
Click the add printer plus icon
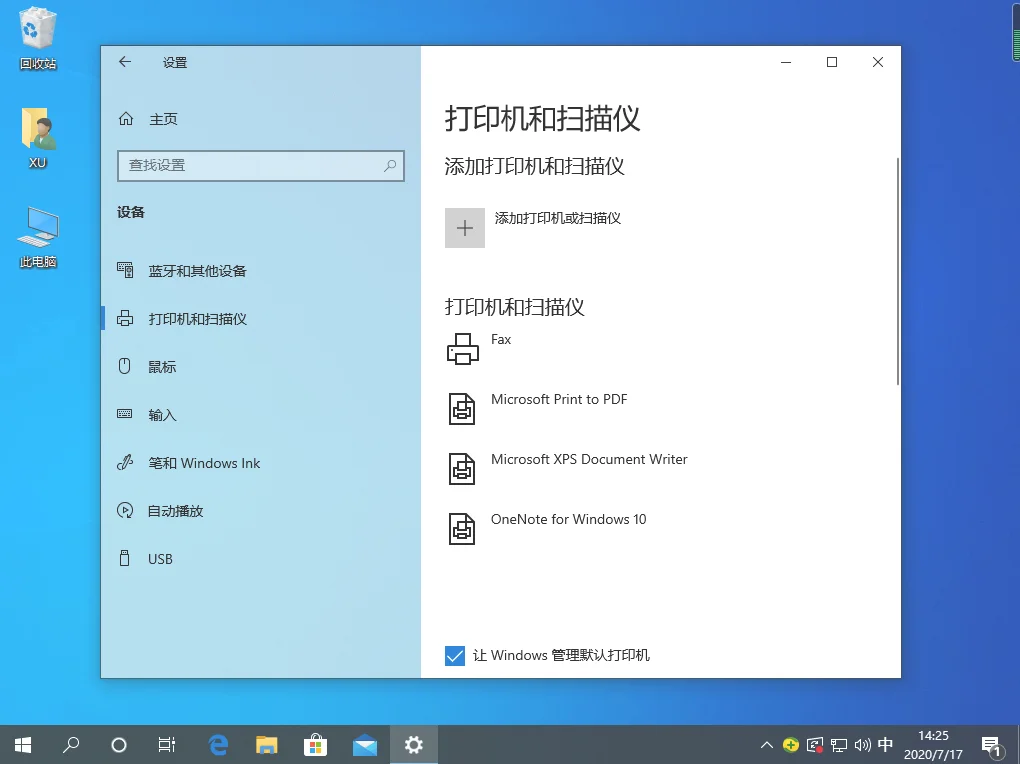464,228
